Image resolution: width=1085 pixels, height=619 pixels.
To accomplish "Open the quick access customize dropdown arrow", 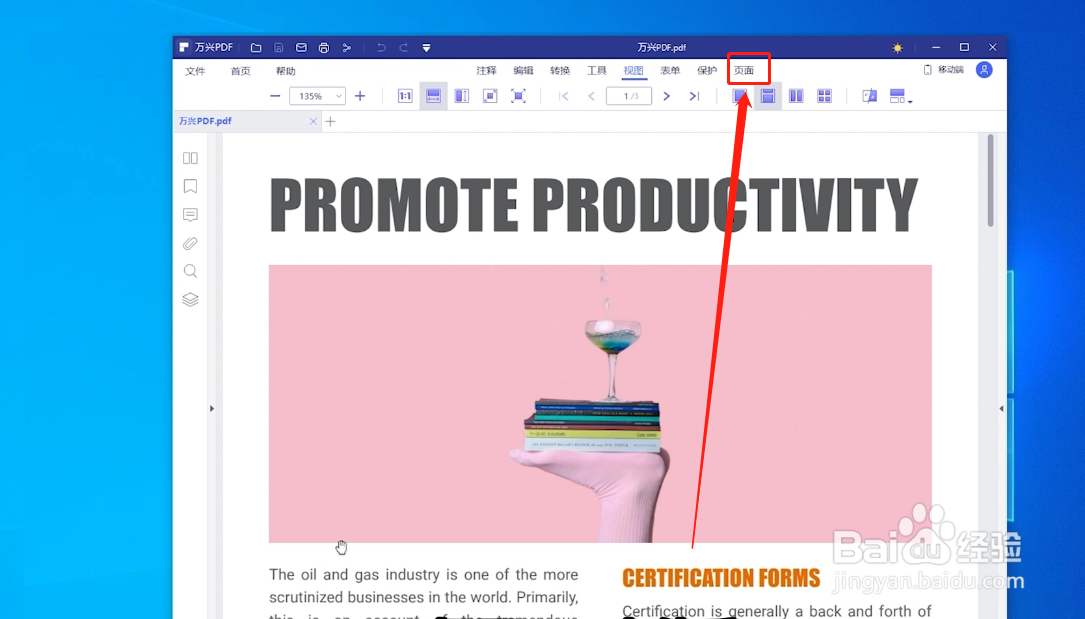I will [x=426, y=48].
